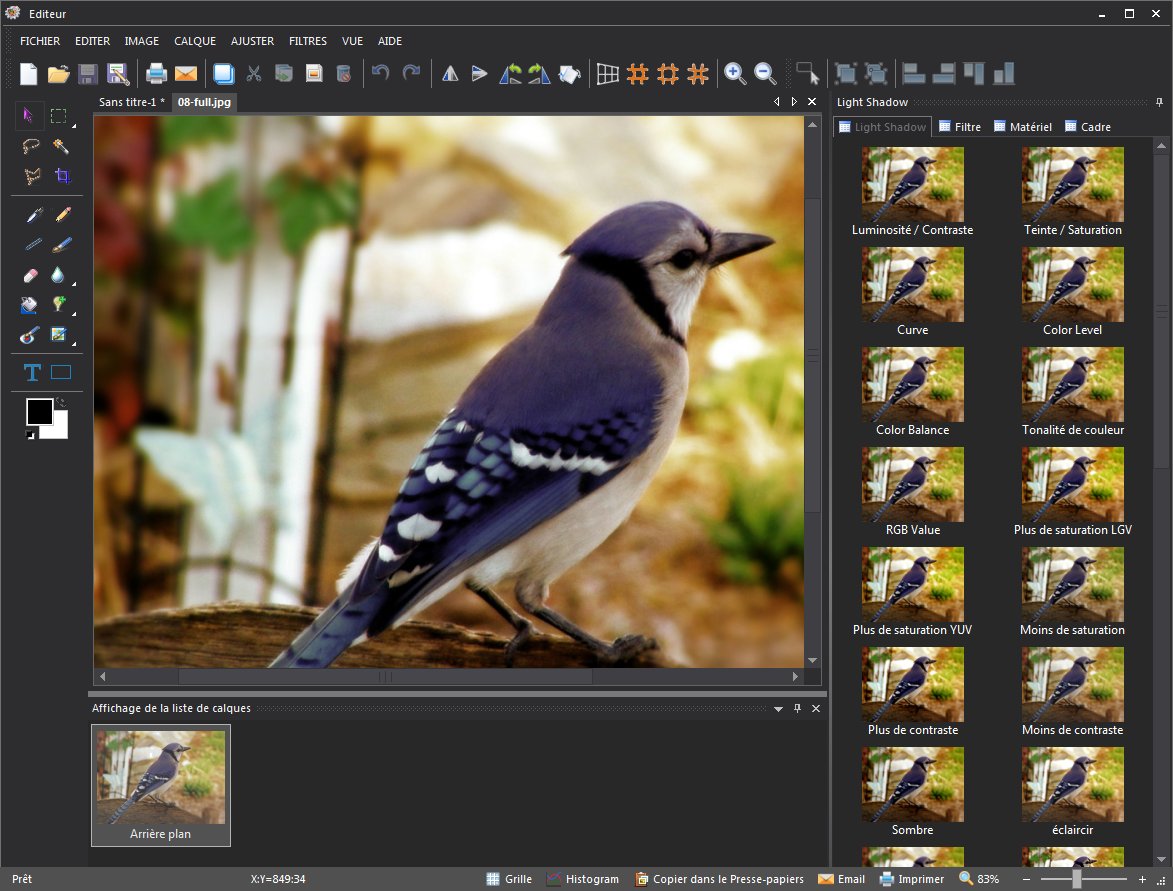Viewport: 1173px width, 891px height.
Task: Save the image with the floppy icon
Action: [x=88, y=73]
